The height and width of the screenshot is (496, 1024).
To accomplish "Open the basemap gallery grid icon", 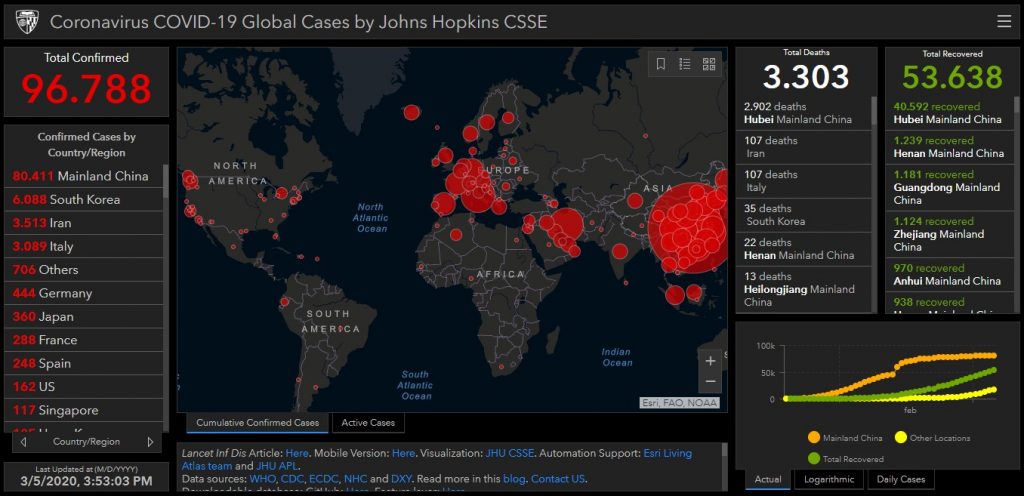I will [x=709, y=64].
